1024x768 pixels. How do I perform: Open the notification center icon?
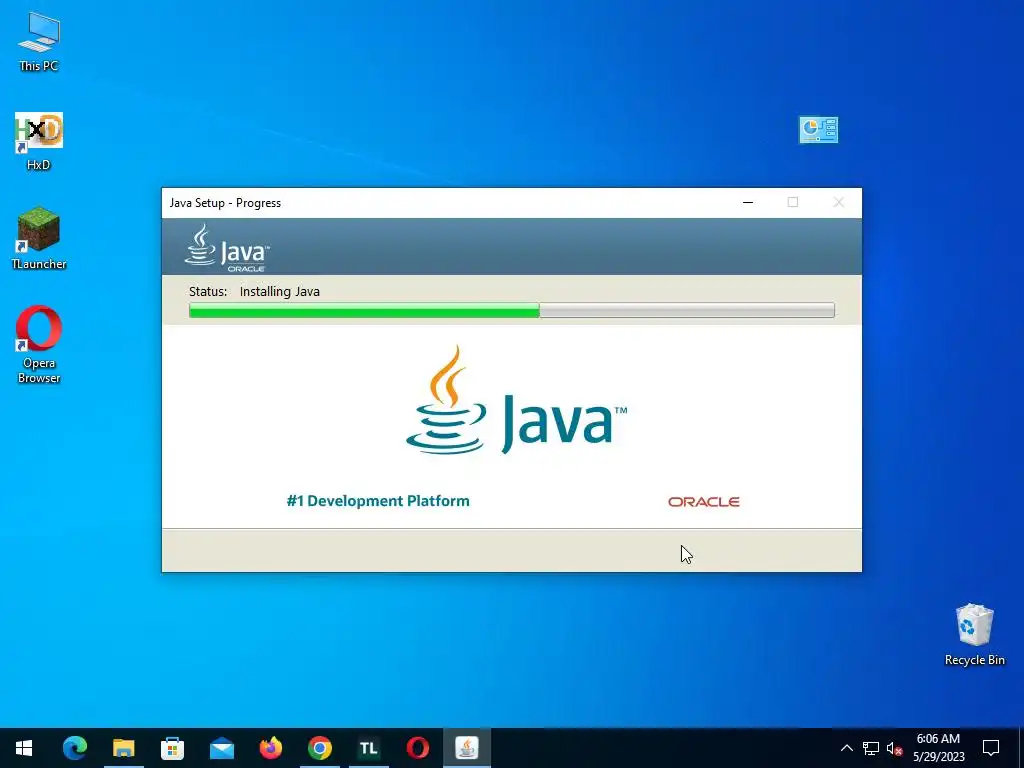tap(991, 748)
